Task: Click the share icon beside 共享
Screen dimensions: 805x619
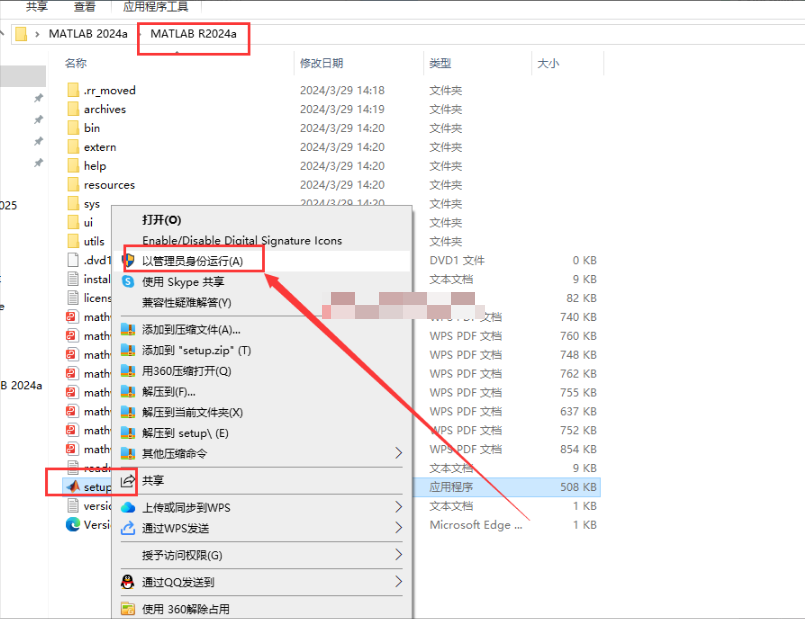Action: [x=127, y=480]
